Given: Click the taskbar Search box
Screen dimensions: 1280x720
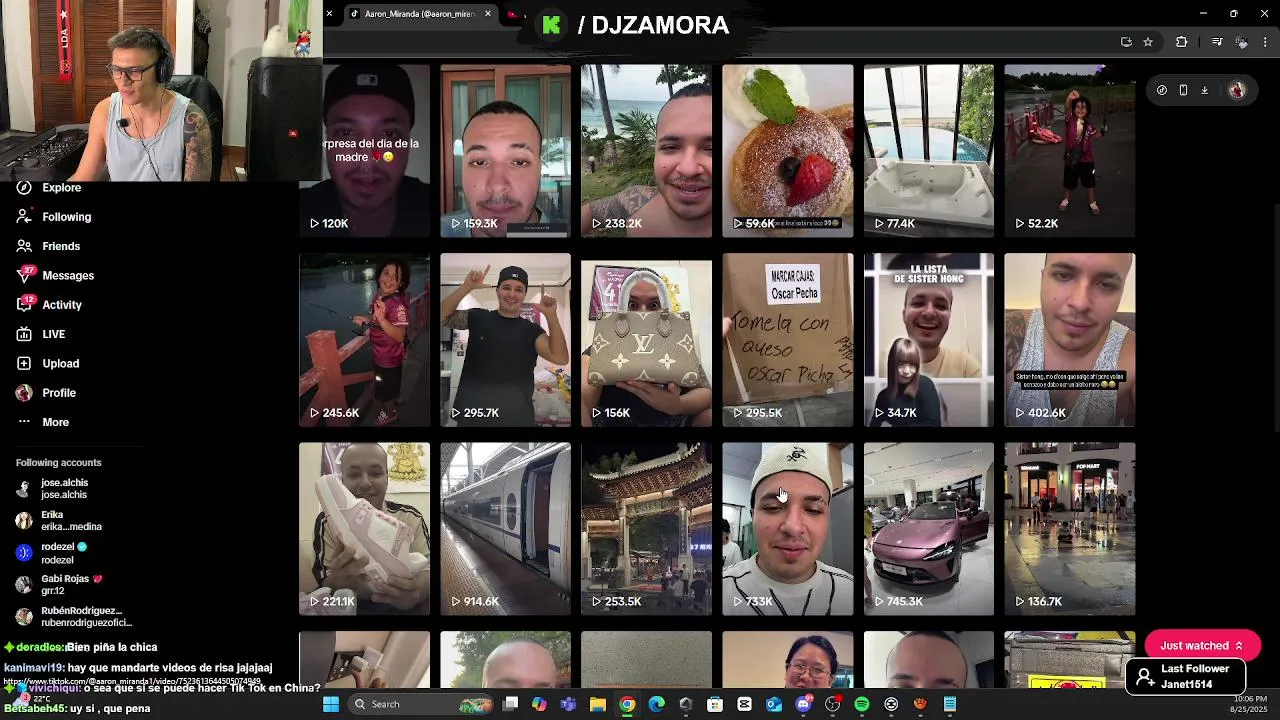Looking at the screenshot, I should [x=418, y=704].
